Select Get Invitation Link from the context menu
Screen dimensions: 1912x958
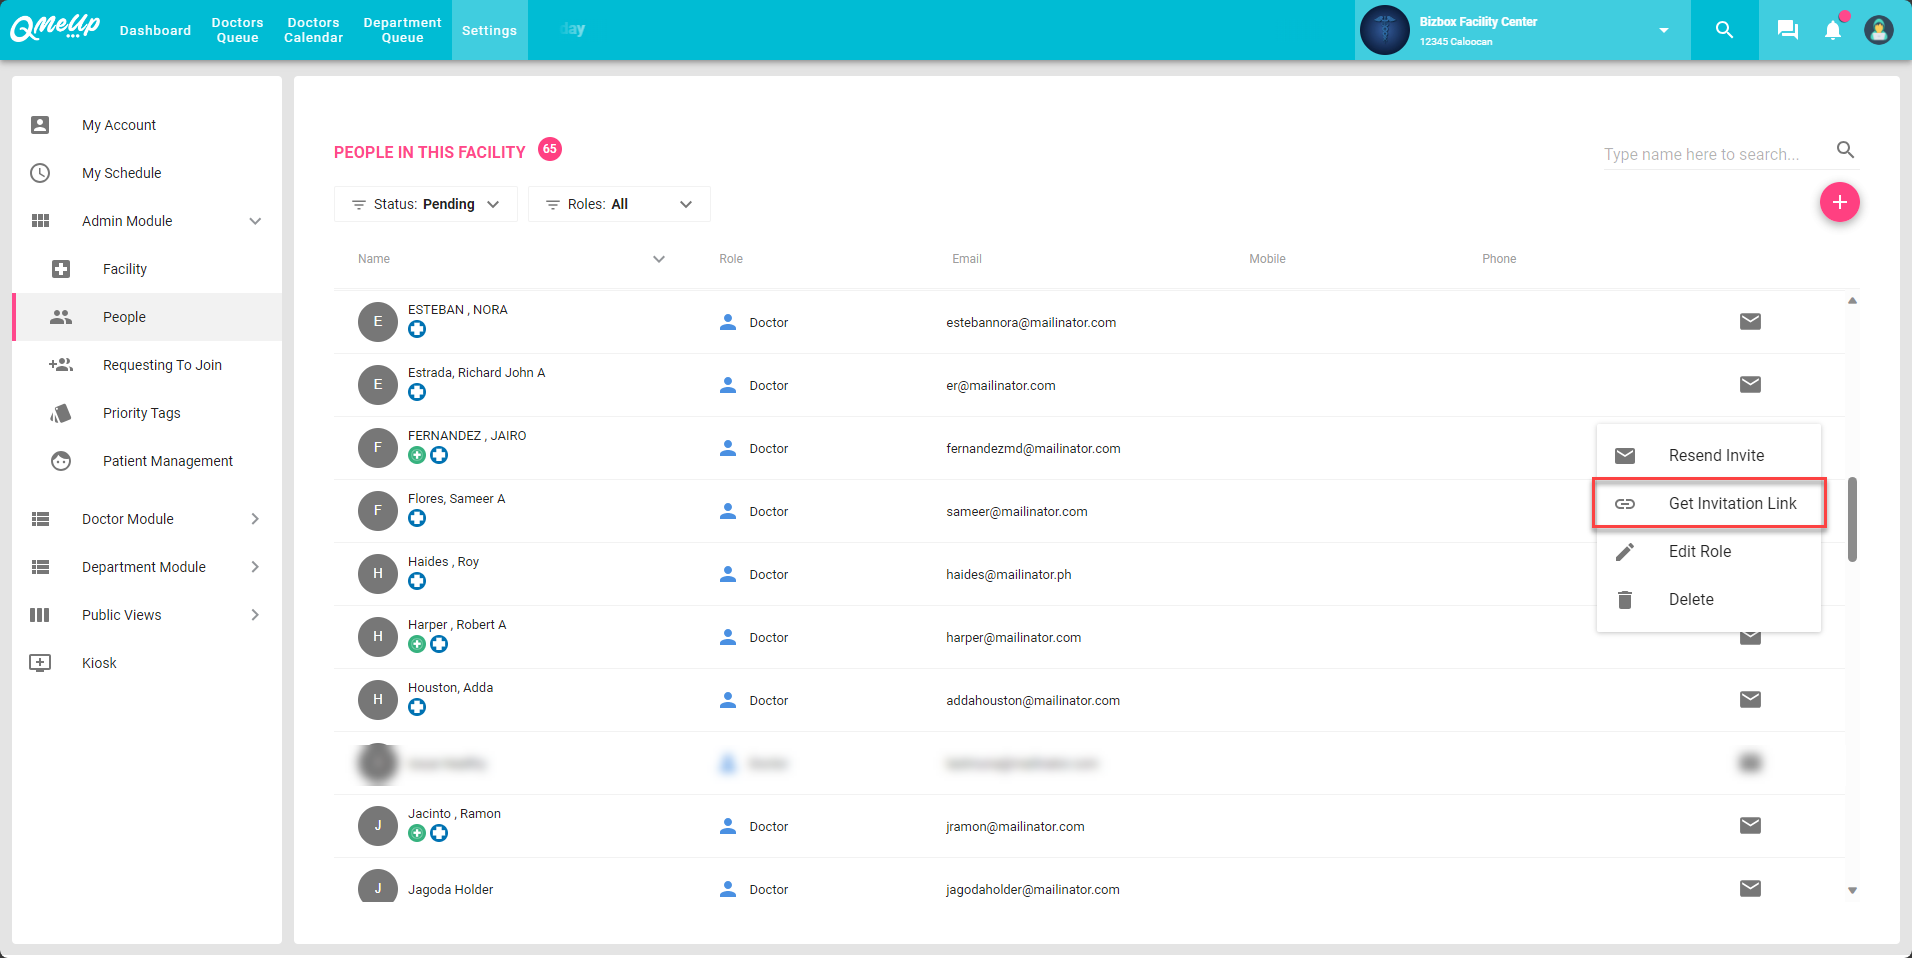pyautogui.click(x=1731, y=503)
